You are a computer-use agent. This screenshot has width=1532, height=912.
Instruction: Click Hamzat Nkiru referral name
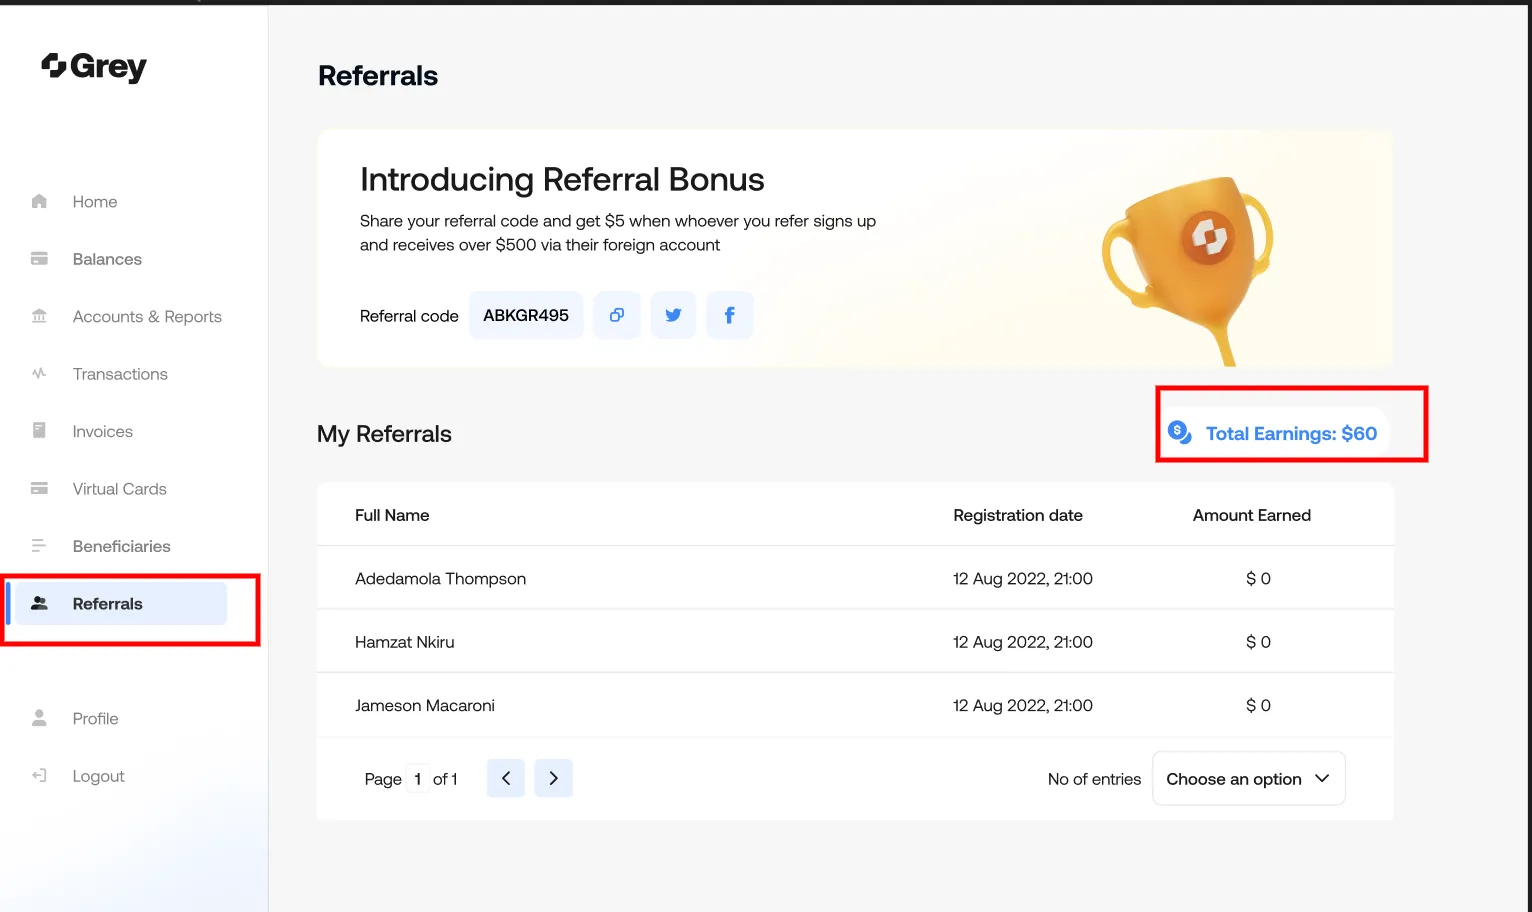pos(405,642)
